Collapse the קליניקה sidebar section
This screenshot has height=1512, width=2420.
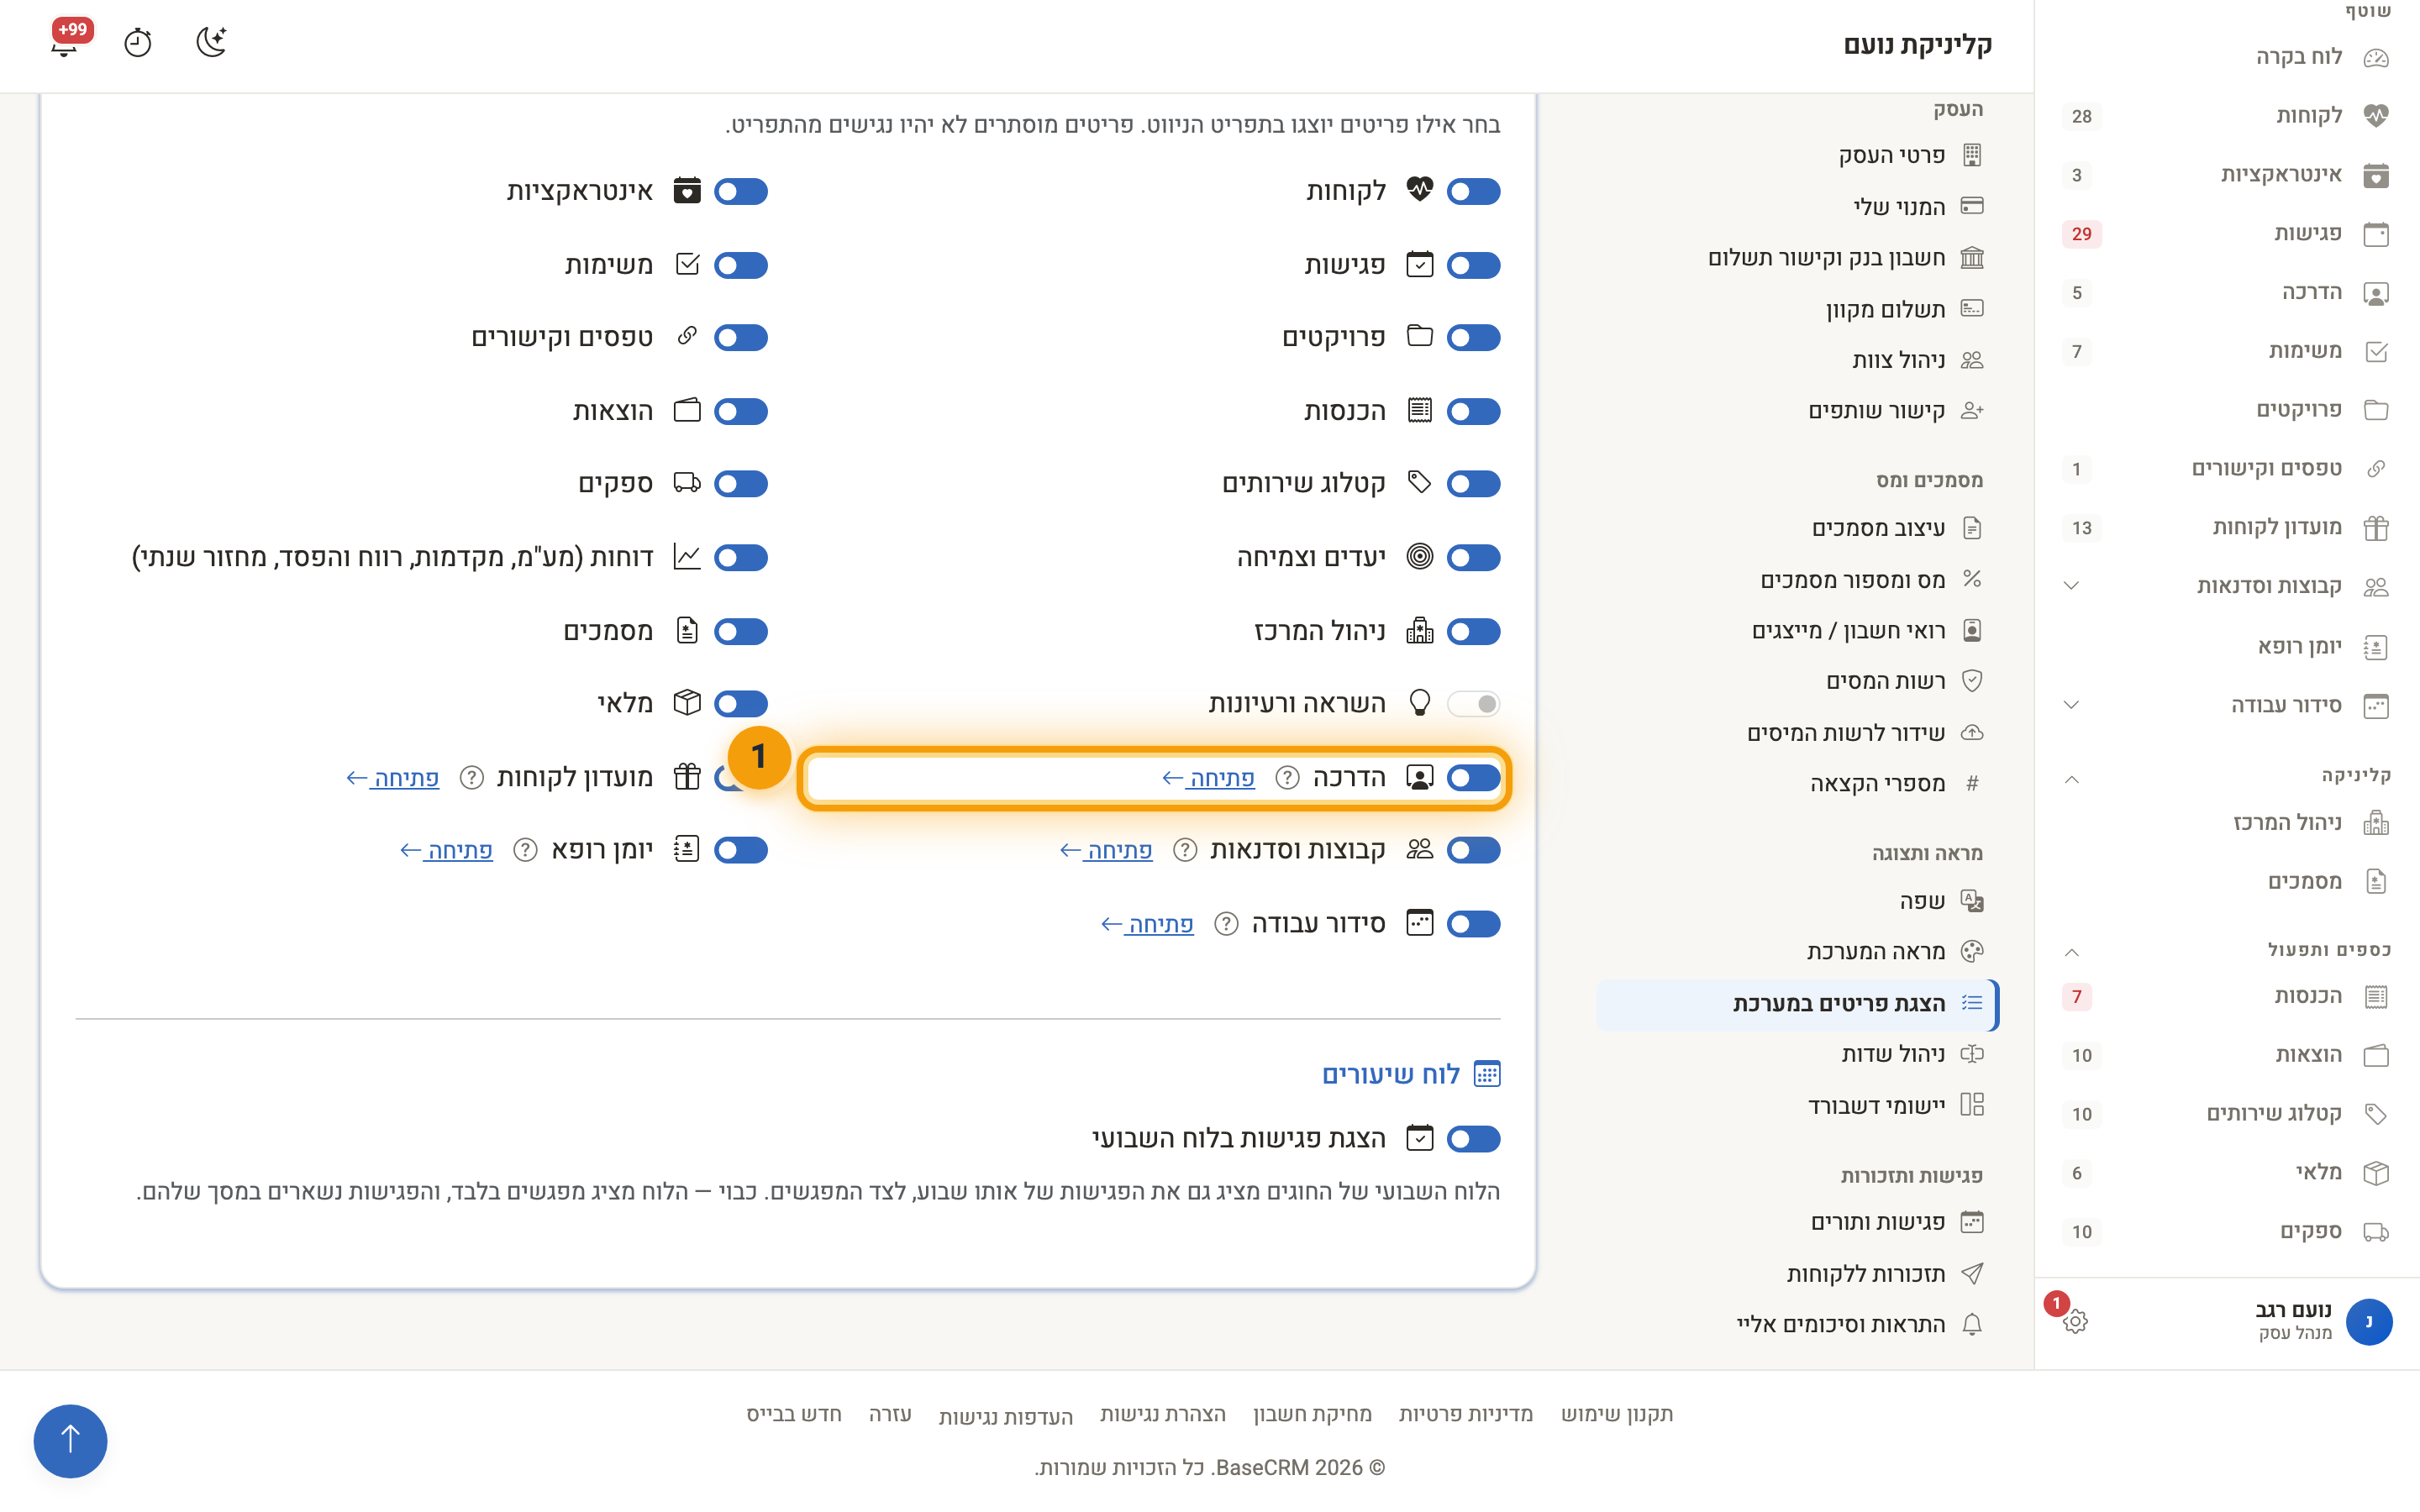[2071, 779]
